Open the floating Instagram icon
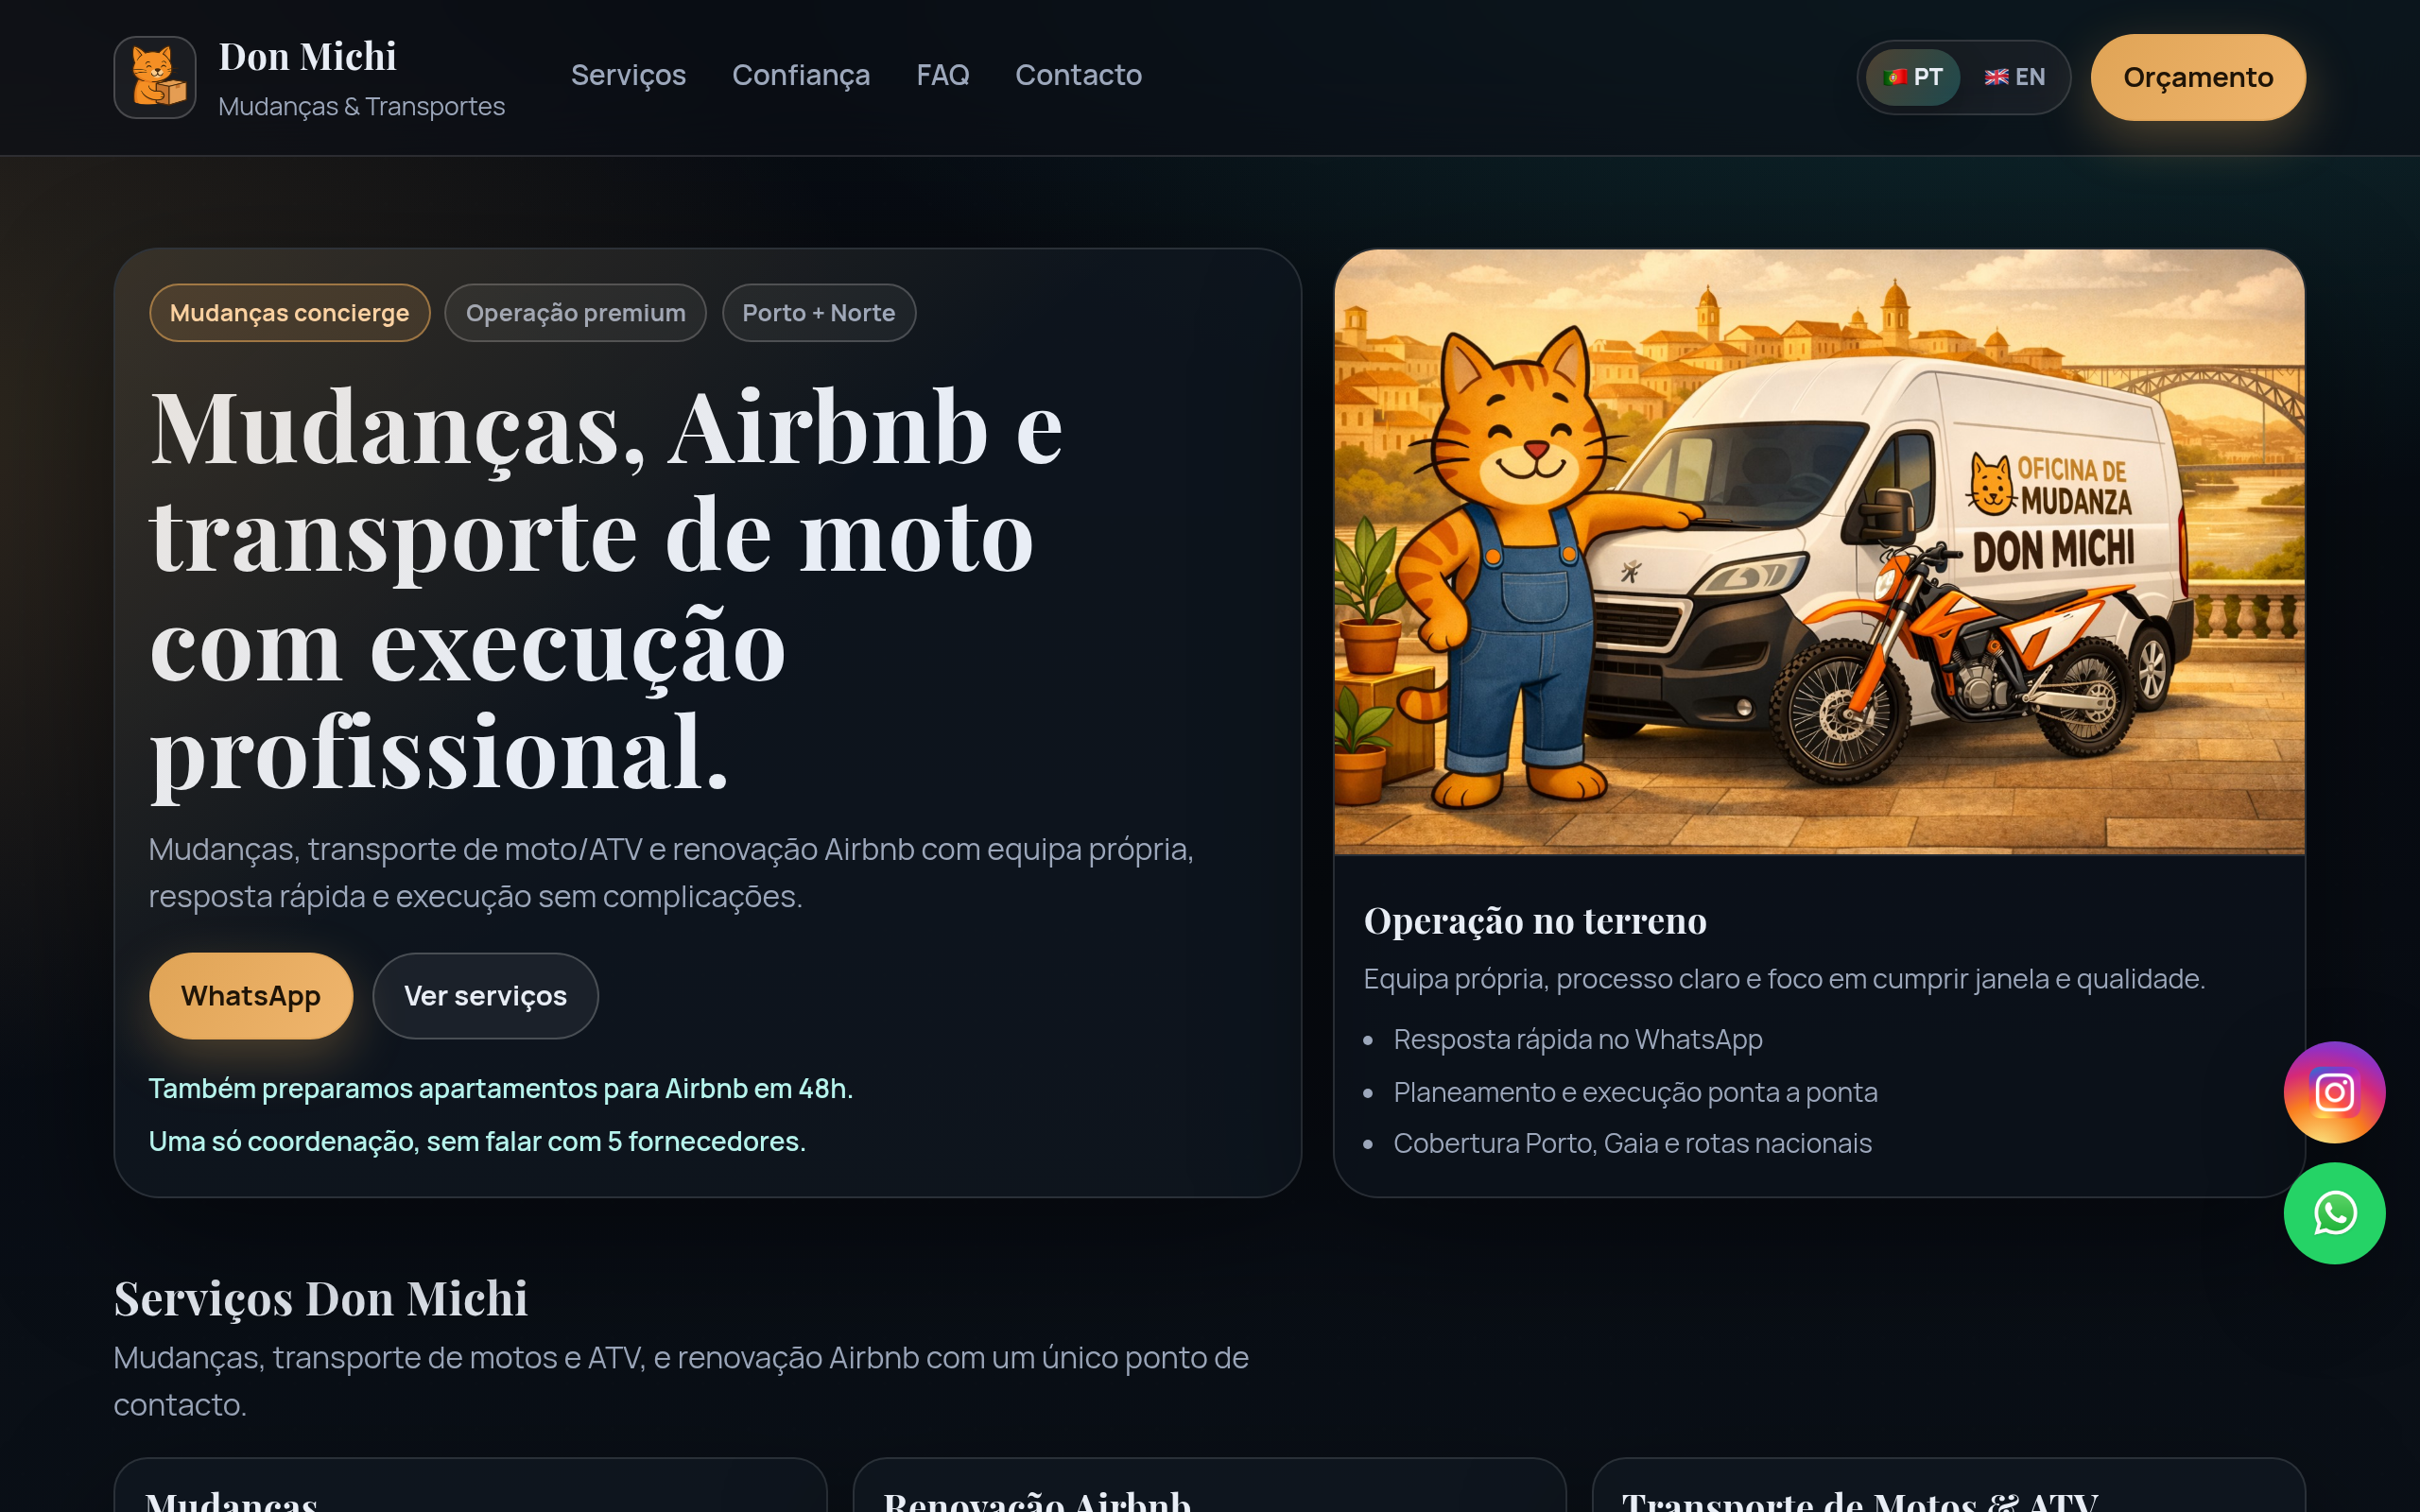Image resolution: width=2420 pixels, height=1512 pixels. pos(2334,1092)
